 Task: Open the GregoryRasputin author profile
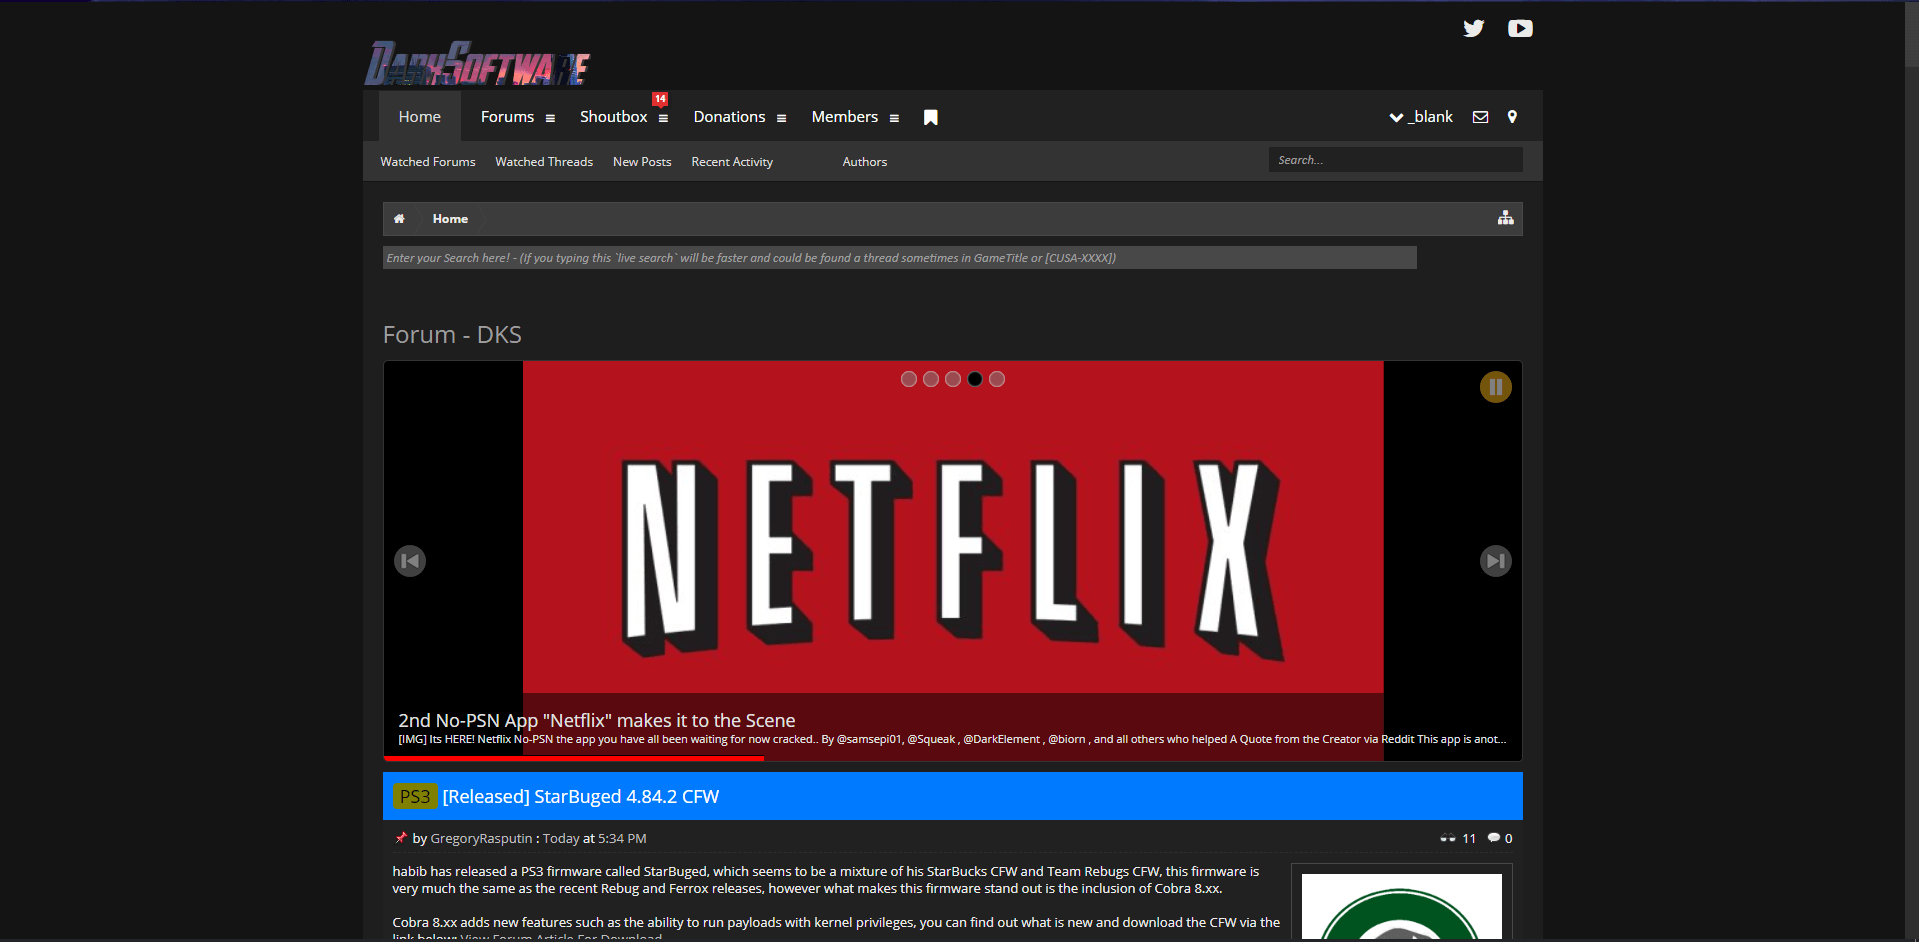(481, 839)
